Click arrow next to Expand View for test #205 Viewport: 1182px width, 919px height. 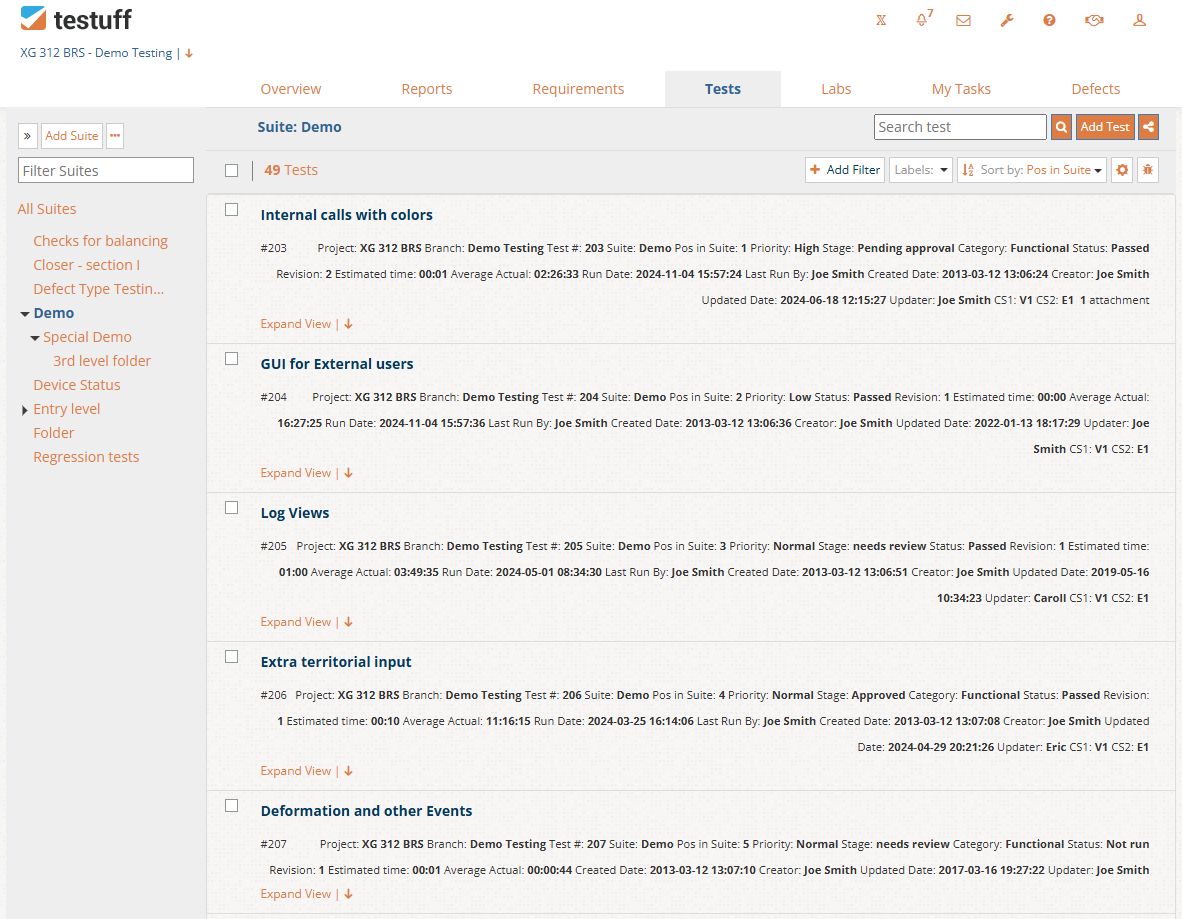348,622
